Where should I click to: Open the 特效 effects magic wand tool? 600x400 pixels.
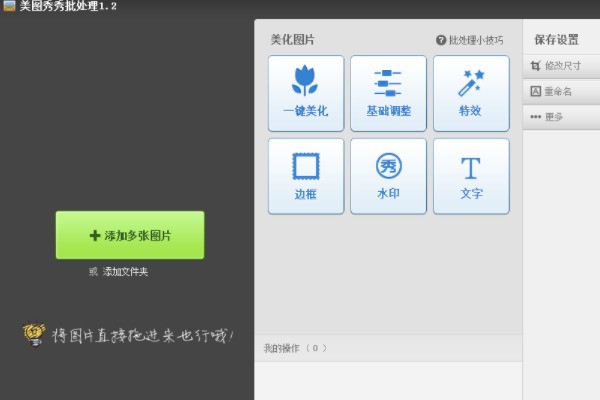click(x=471, y=93)
